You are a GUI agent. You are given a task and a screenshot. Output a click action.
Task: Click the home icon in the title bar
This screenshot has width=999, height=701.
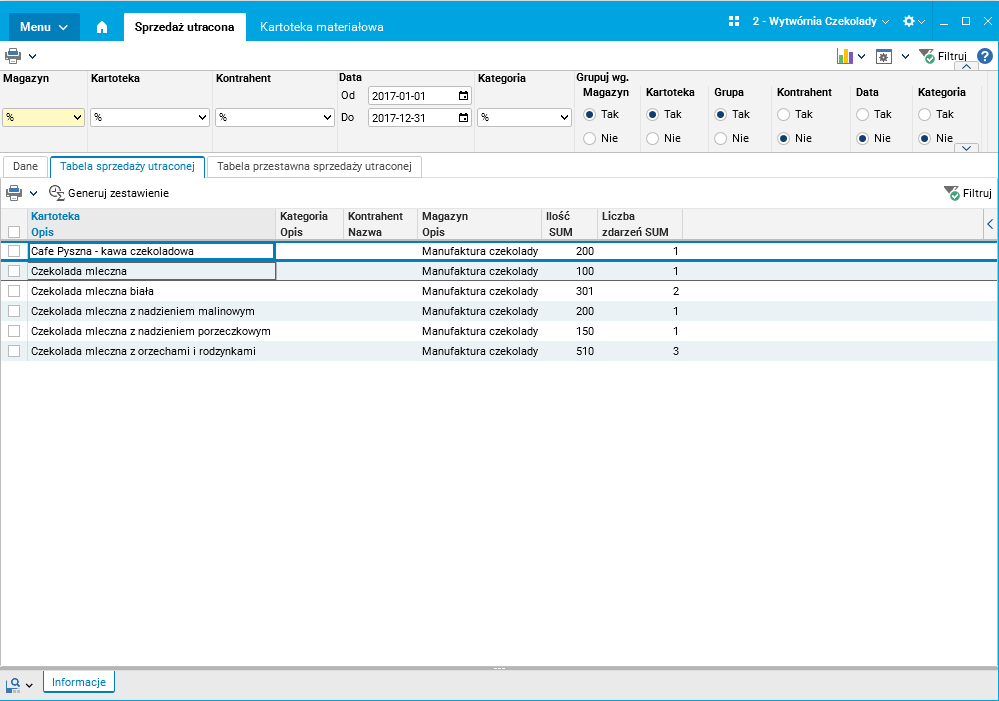pyautogui.click(x=102, y=27)
